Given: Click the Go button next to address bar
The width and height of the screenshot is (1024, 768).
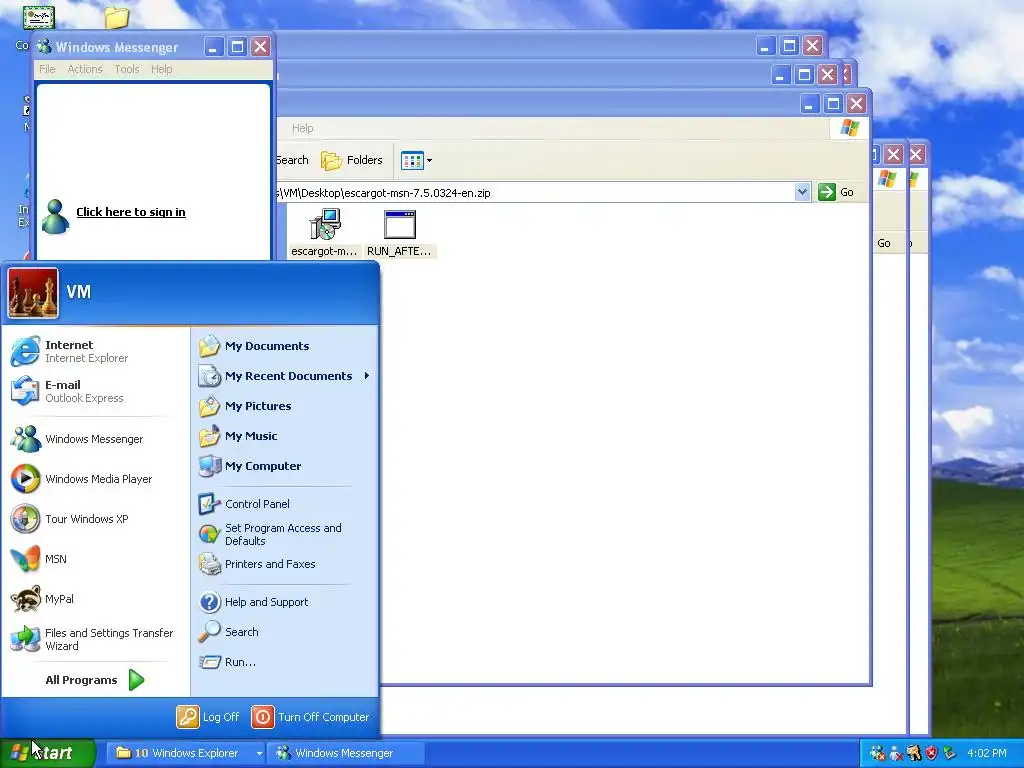Looking at the screenshot, I should point(837,192).
